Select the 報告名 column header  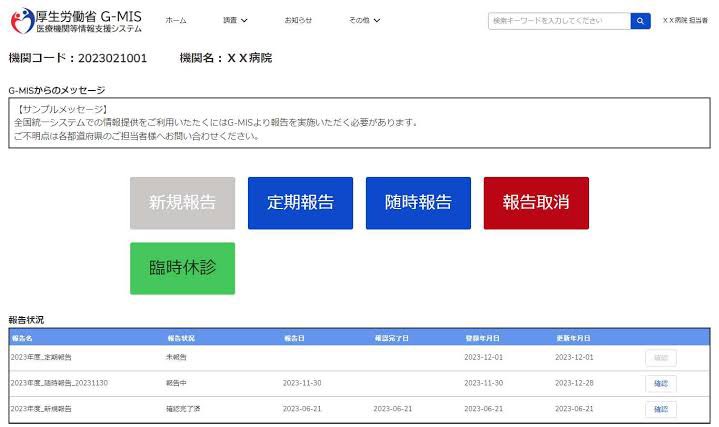coord(22,338)
